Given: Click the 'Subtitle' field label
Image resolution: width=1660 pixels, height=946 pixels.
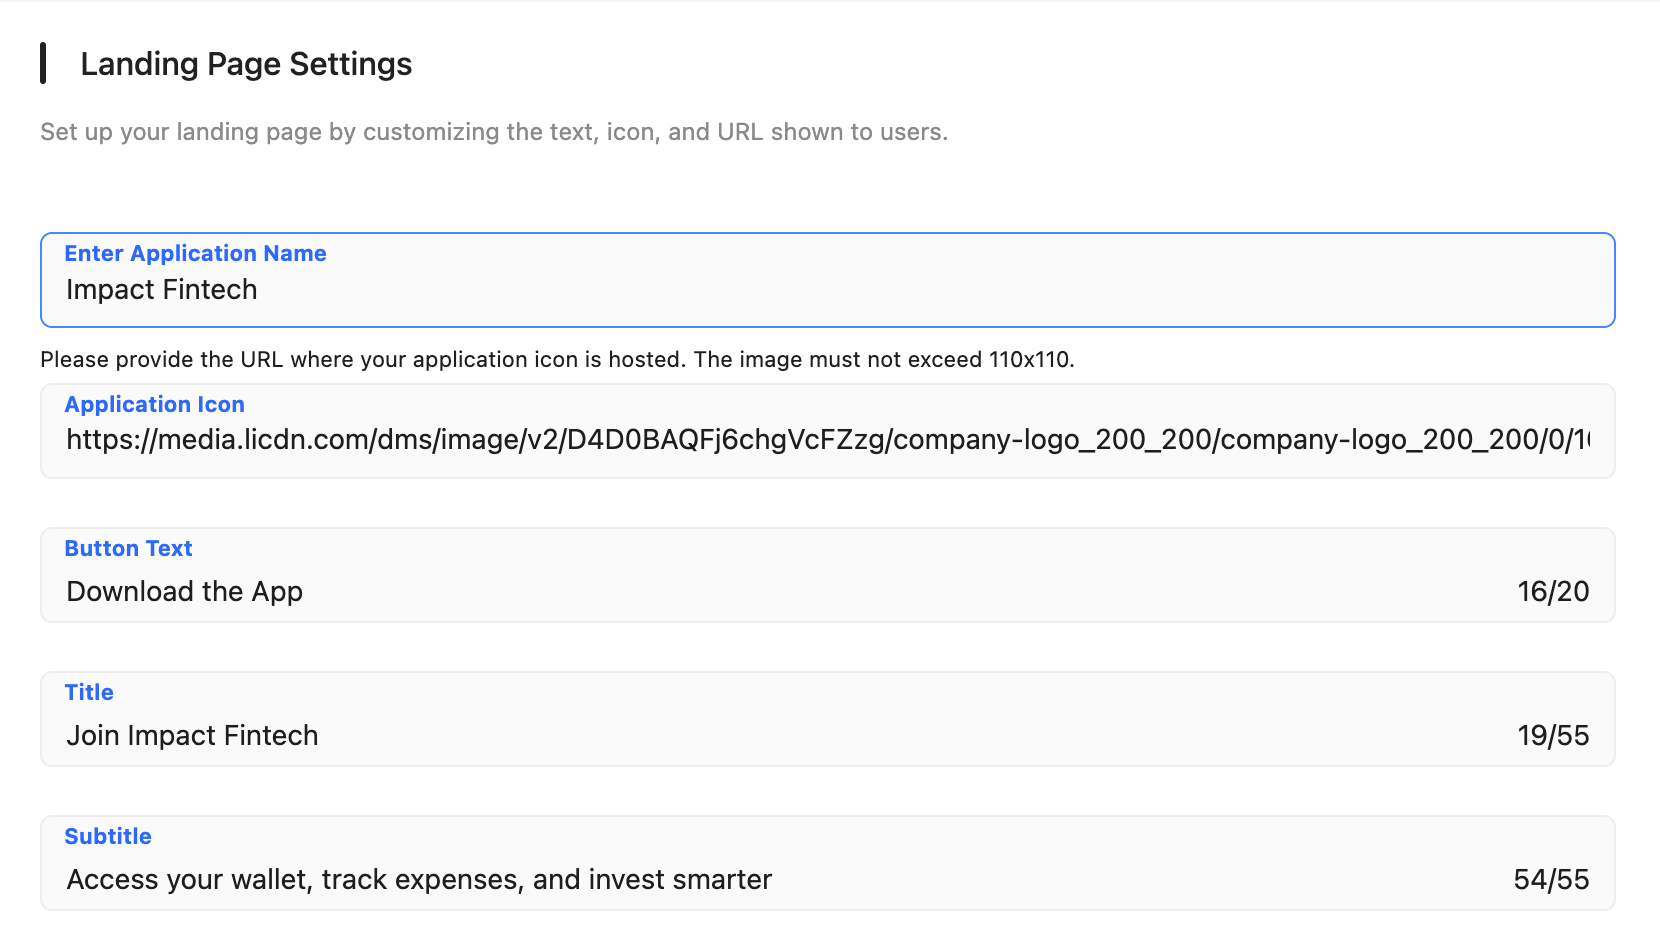Looking at the screenshot, I should coord(108,837).
